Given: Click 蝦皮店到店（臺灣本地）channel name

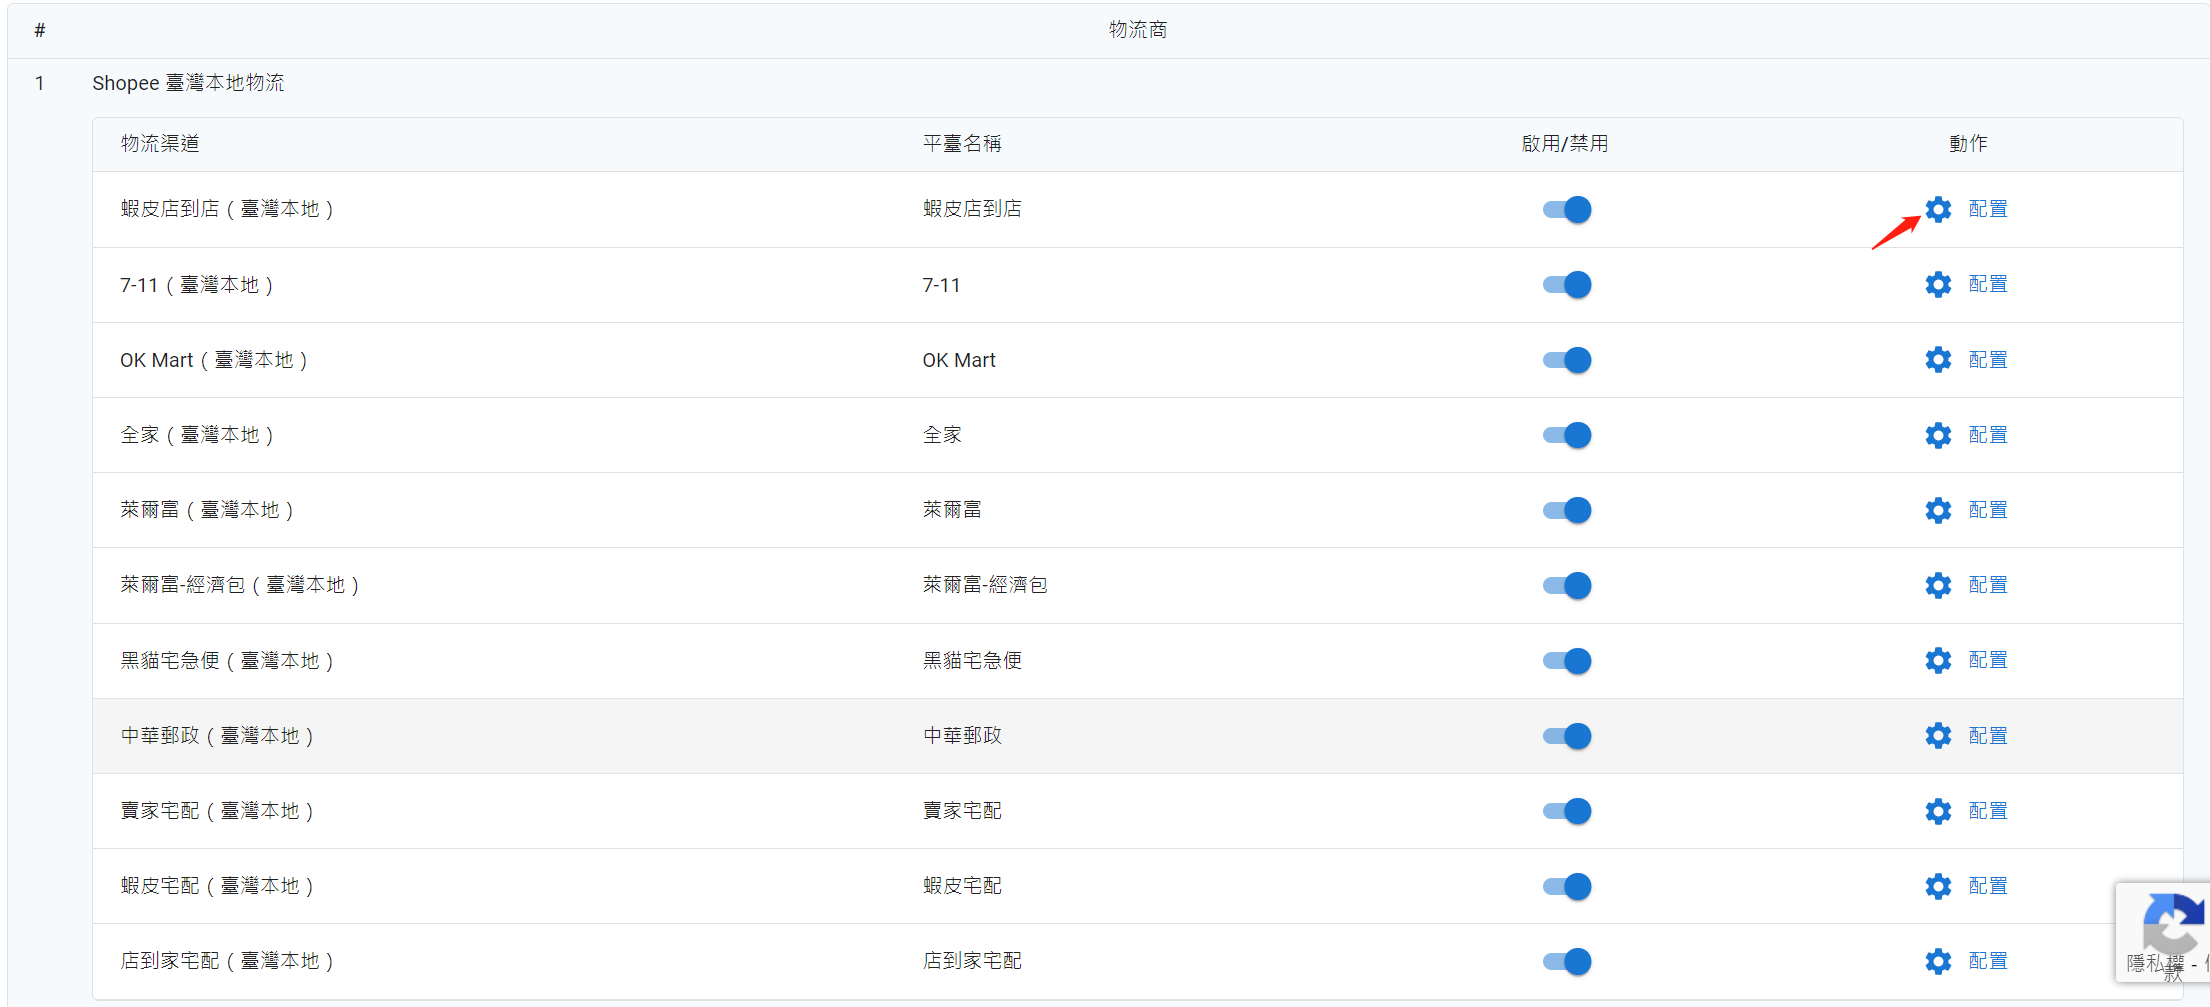Looking at the screenshot, I should pos(227,209).
